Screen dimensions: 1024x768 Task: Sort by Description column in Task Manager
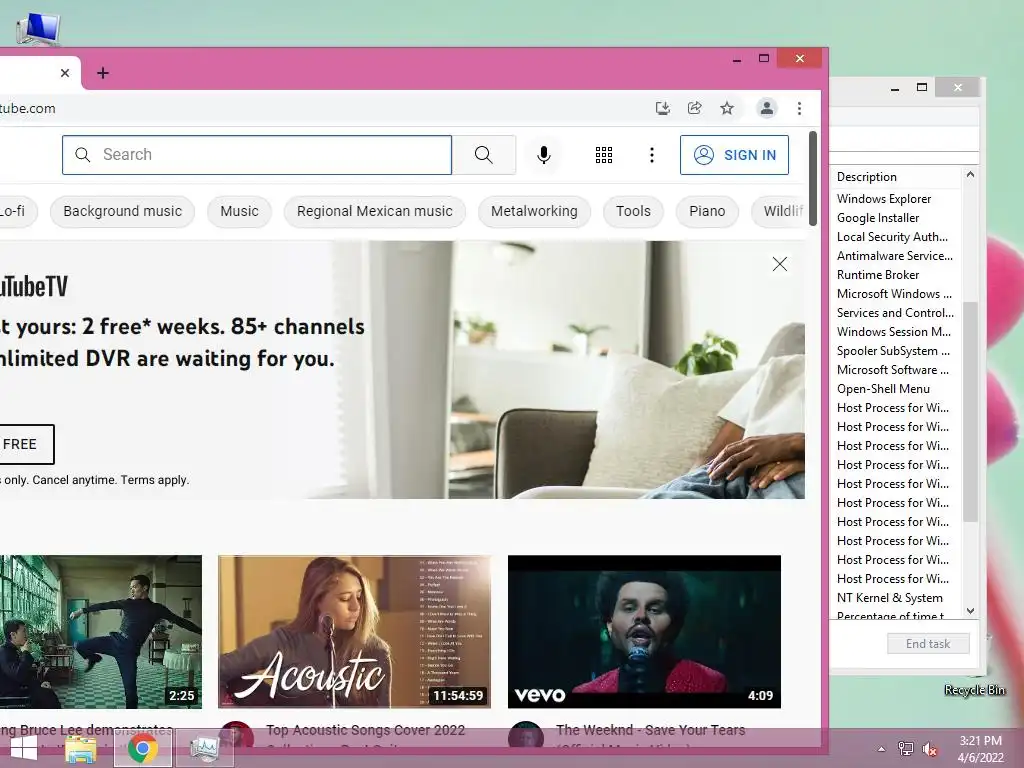[867, 177]
